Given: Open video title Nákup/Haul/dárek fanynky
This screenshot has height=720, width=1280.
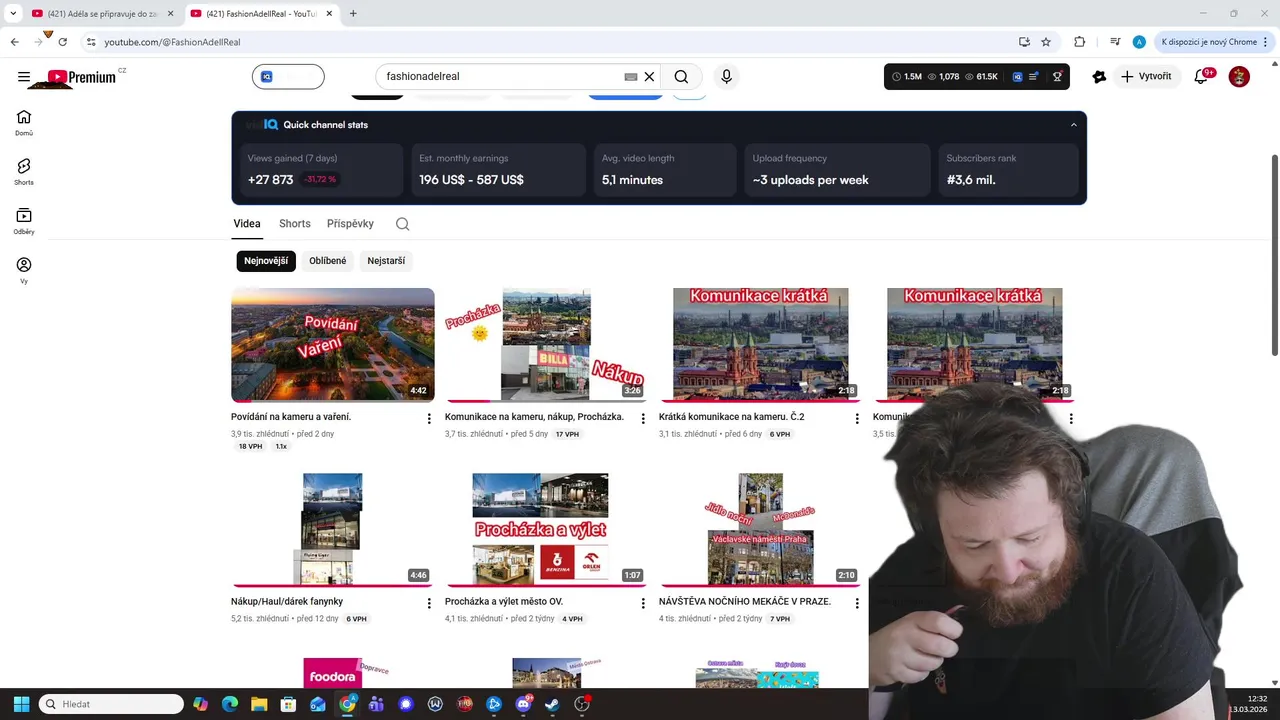Looking at the screenshot, I should click(x=287, y=602).
